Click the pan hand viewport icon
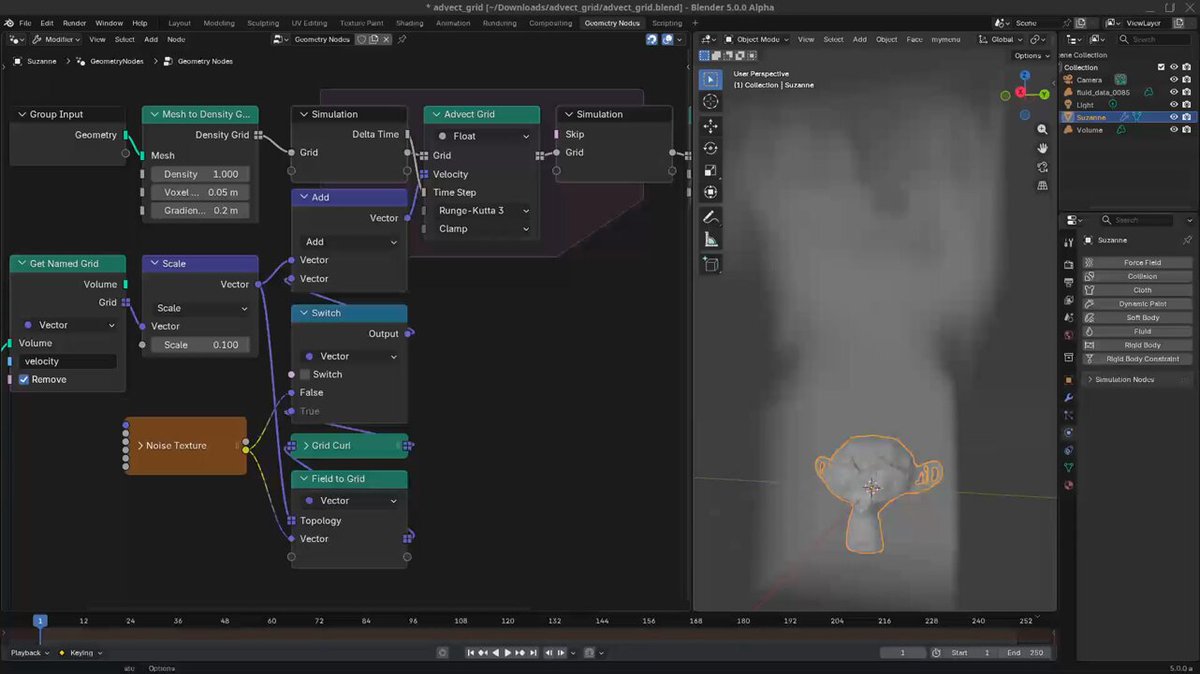 click(1042, 148)
